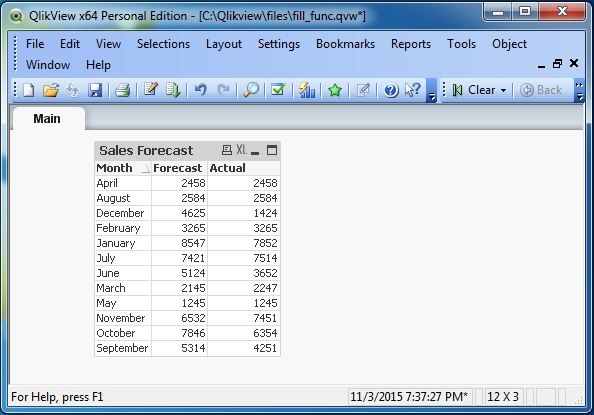Screen dimensions: 594x415
Task: Click the New document toolbar icon
Action: pyautogui.click(x=29, y=90)
